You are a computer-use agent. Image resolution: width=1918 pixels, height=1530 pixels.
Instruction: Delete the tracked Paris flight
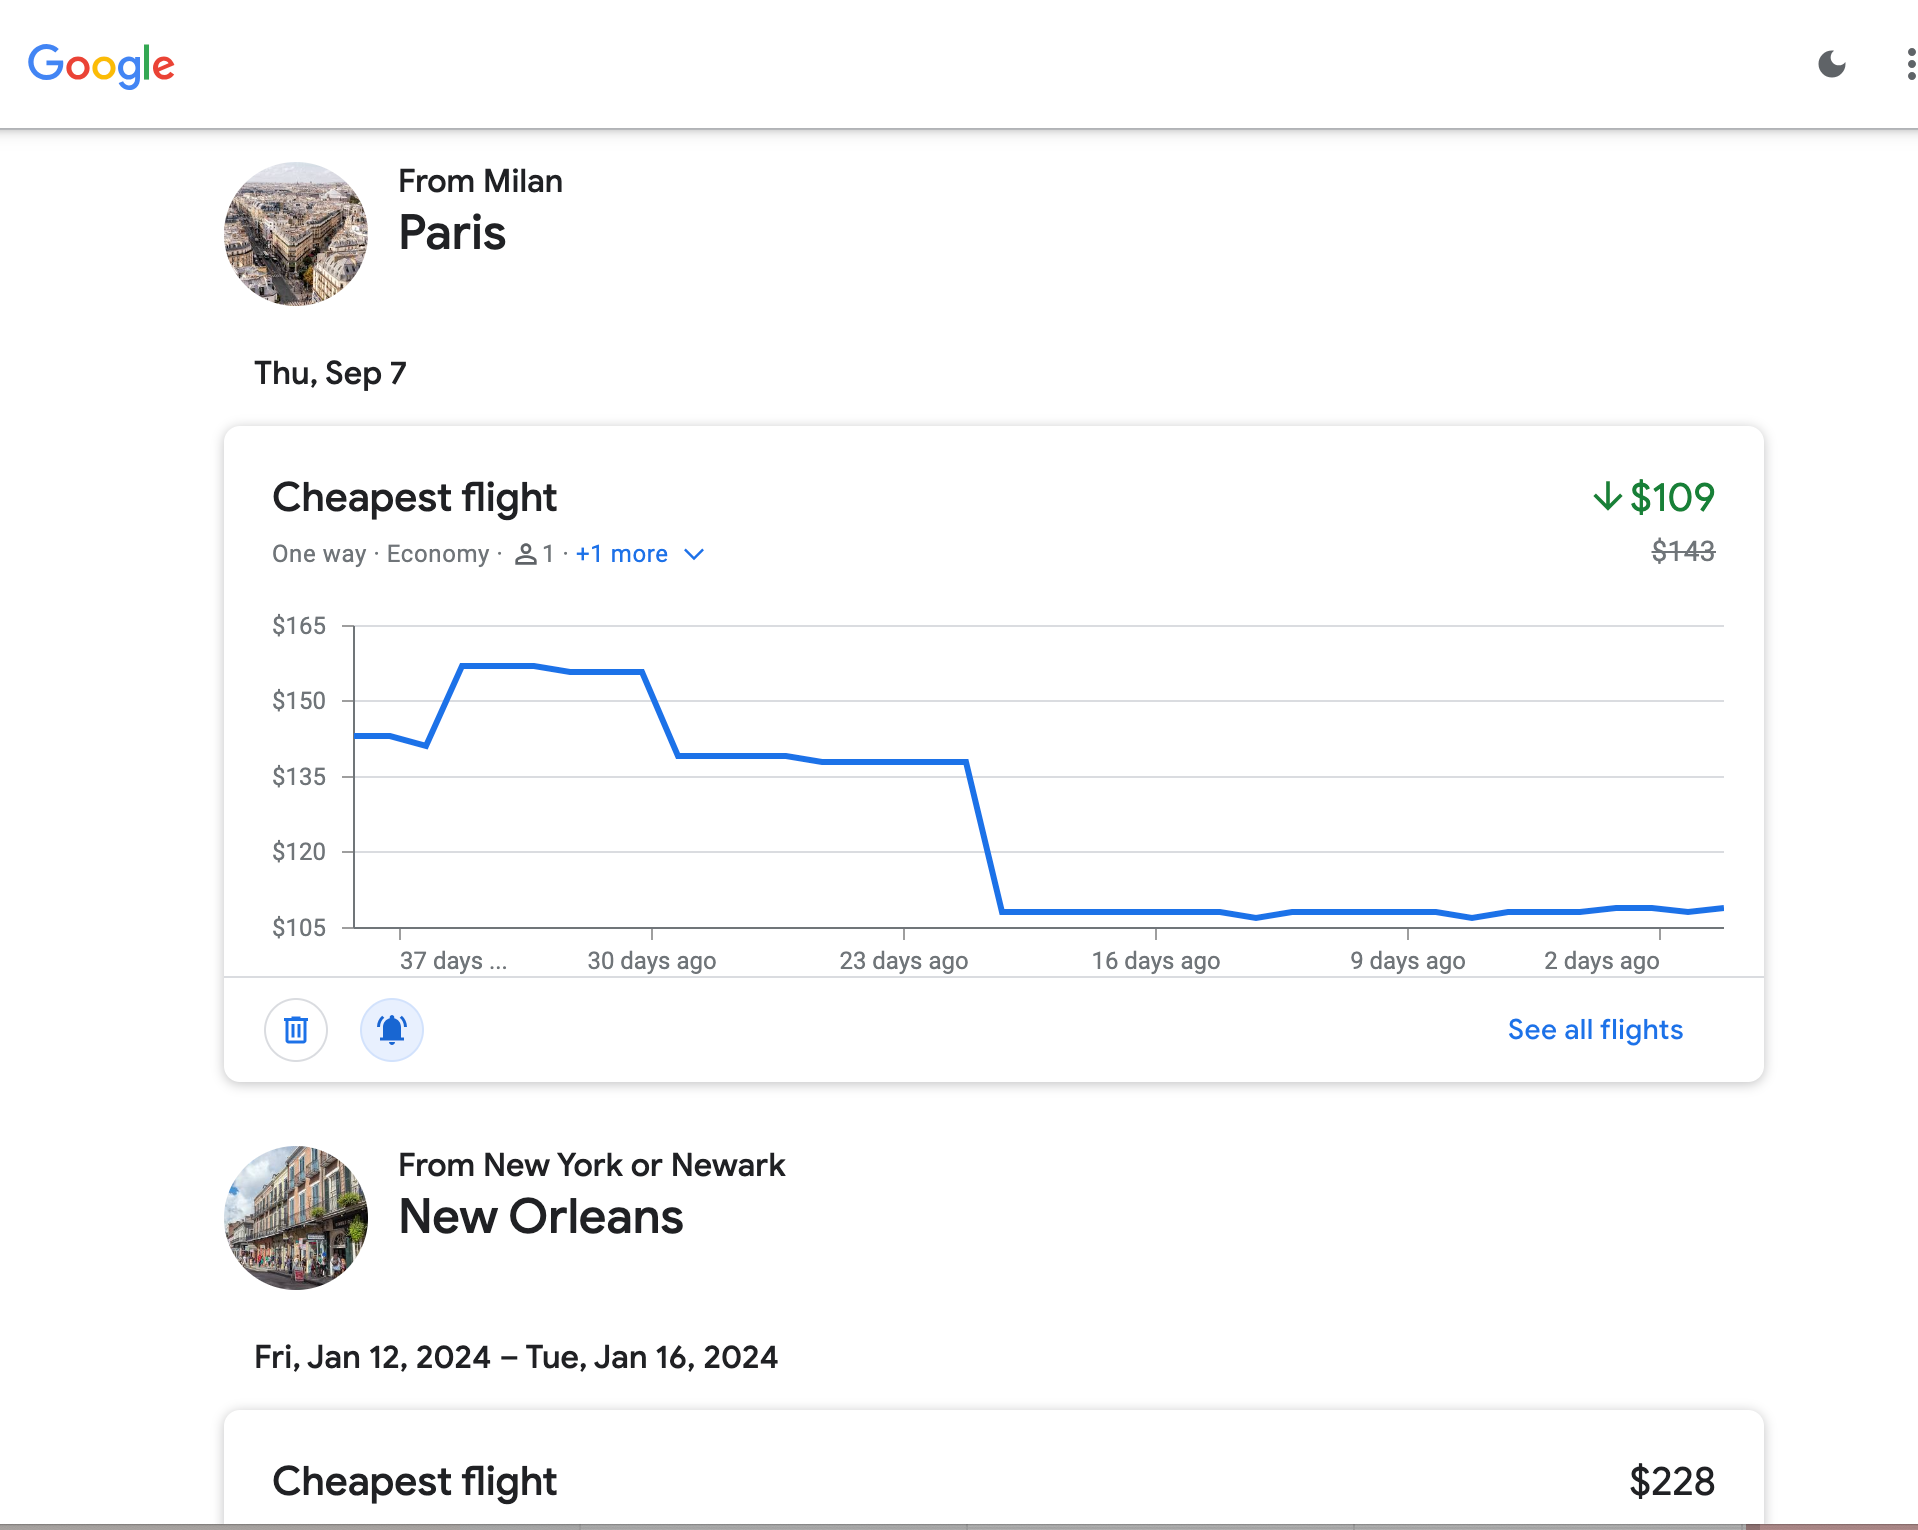click(x=296, y=1030)
